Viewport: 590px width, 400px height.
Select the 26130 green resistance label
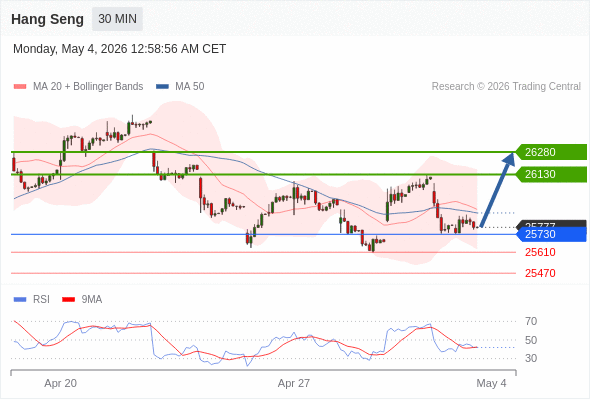tap(550, 174)
